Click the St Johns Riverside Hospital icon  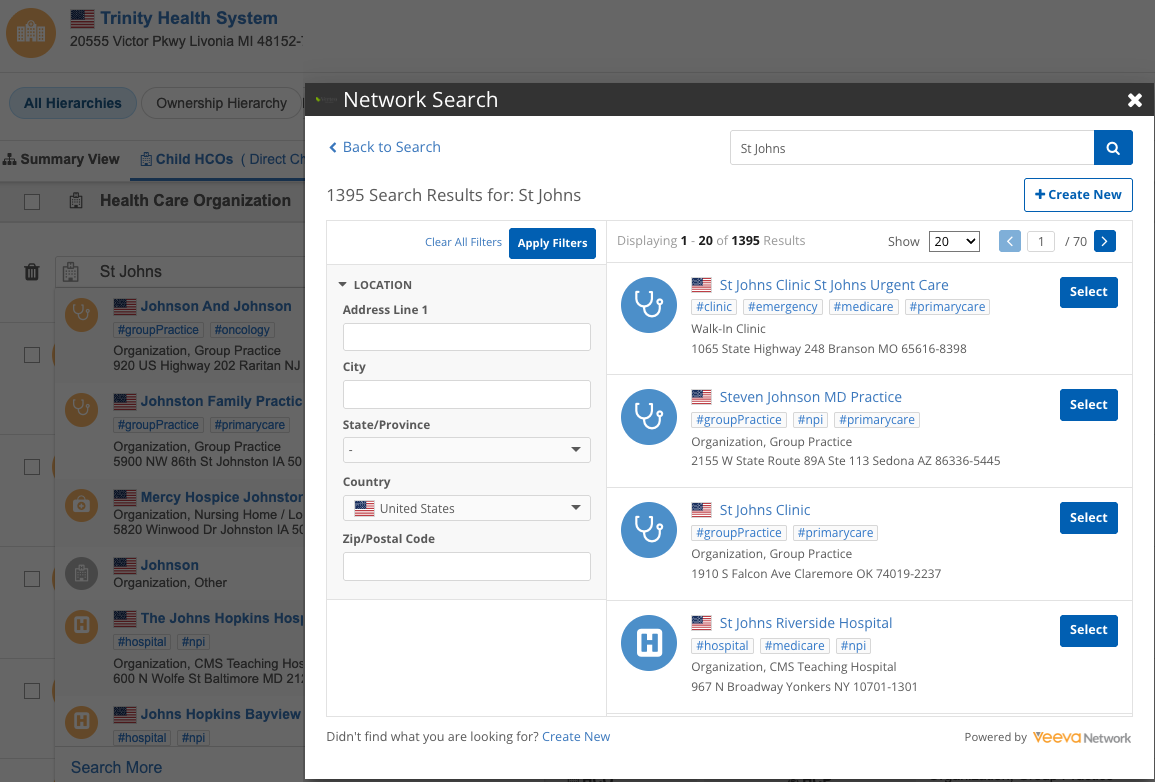pos(650,642)
